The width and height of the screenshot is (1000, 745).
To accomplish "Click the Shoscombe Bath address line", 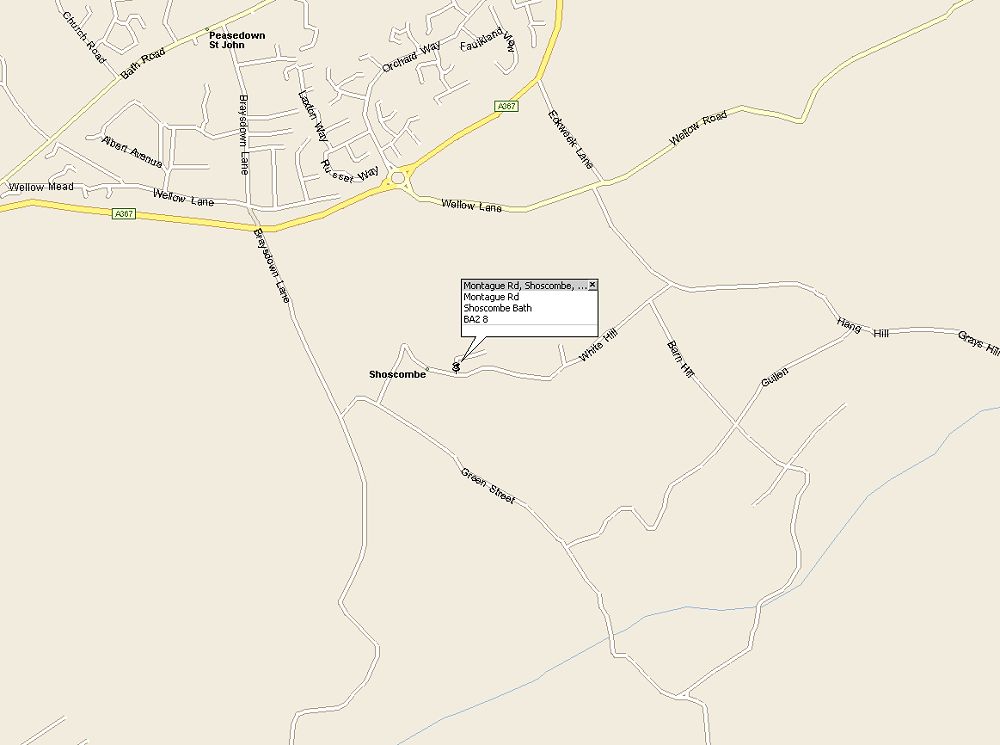I will pos(497,308).
